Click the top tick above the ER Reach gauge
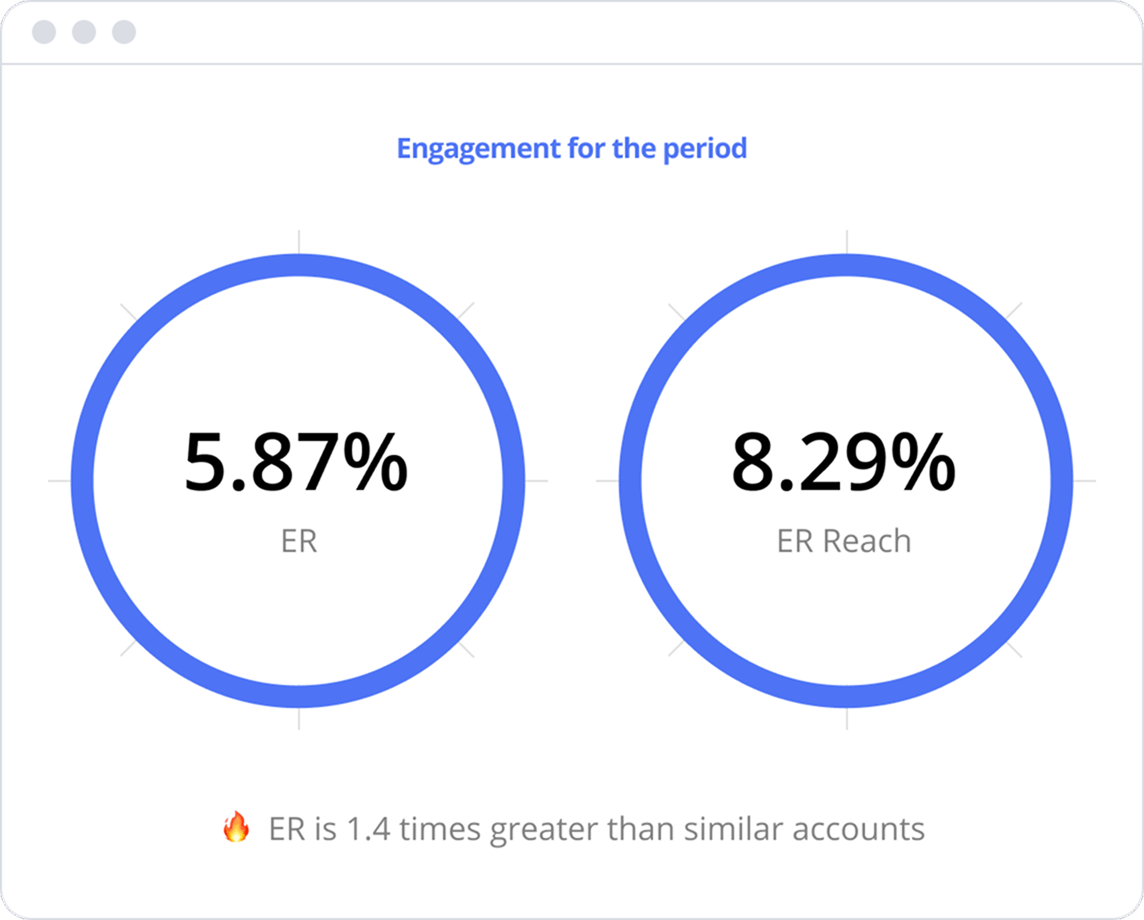The width and height of the screenshot is (1144, 920). click(x=847, y=240)
